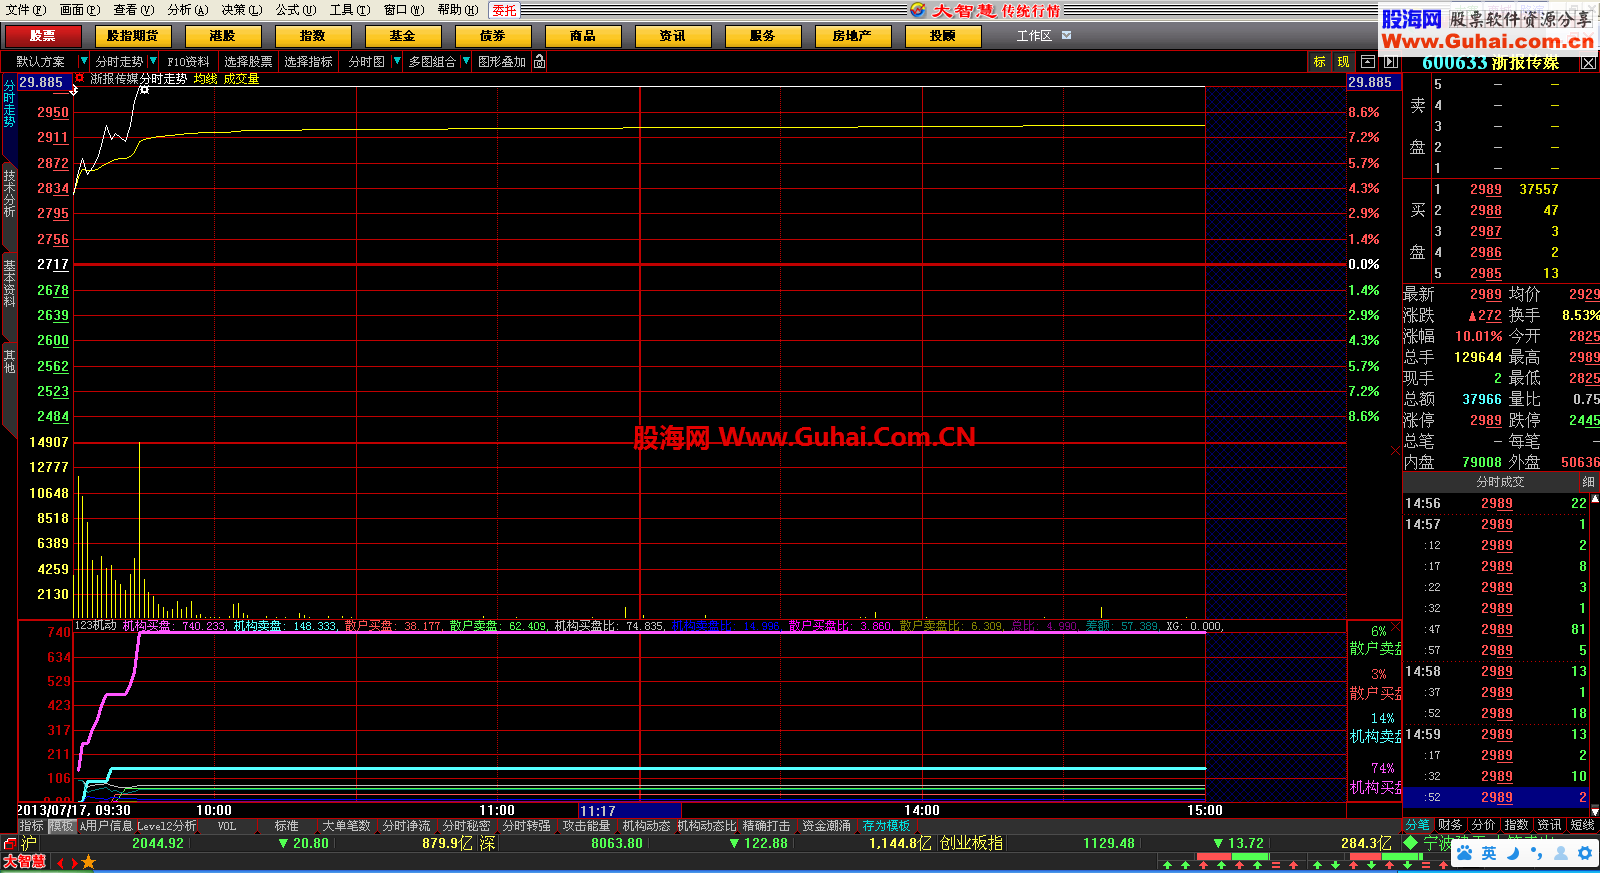The height and width of the screenshot is (873, 1600).
Task: Select the highlighted :52 trade row at 2989
Action: pos(1497,797)
